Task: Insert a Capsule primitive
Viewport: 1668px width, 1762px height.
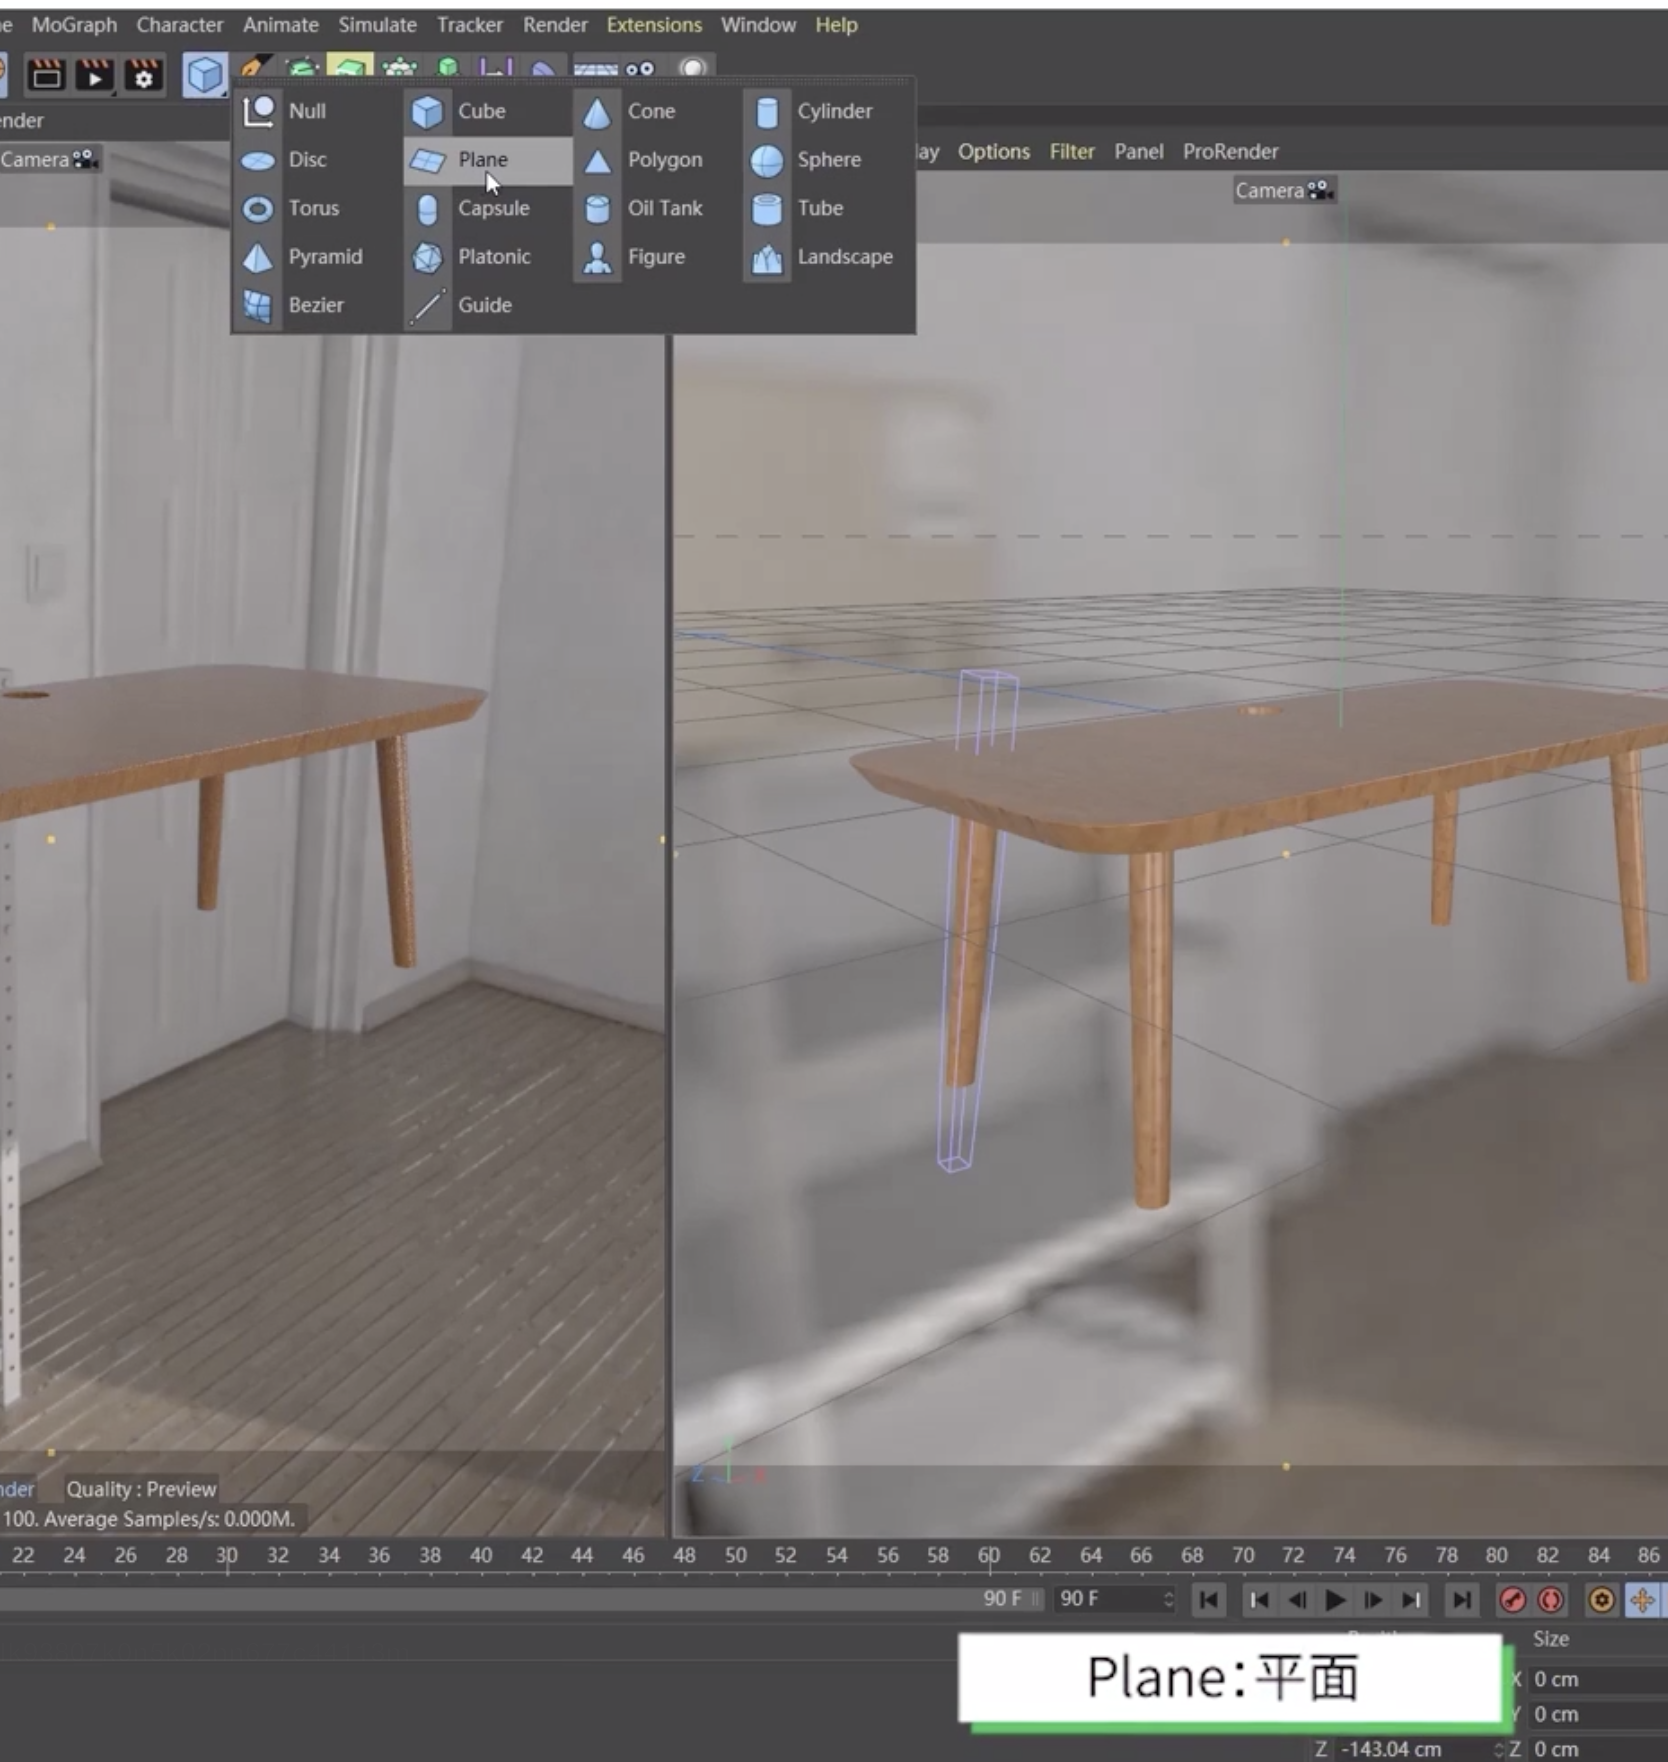Action: point(488,208)
